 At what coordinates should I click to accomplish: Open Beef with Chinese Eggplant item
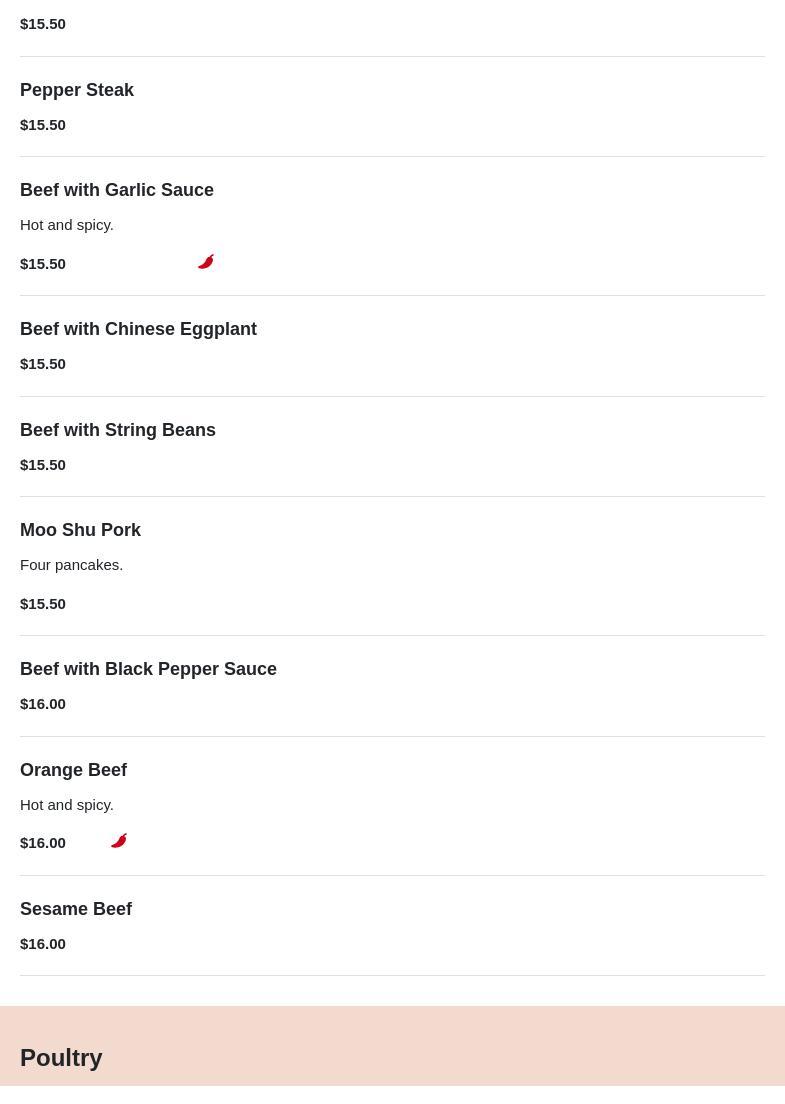coord(138,329)
